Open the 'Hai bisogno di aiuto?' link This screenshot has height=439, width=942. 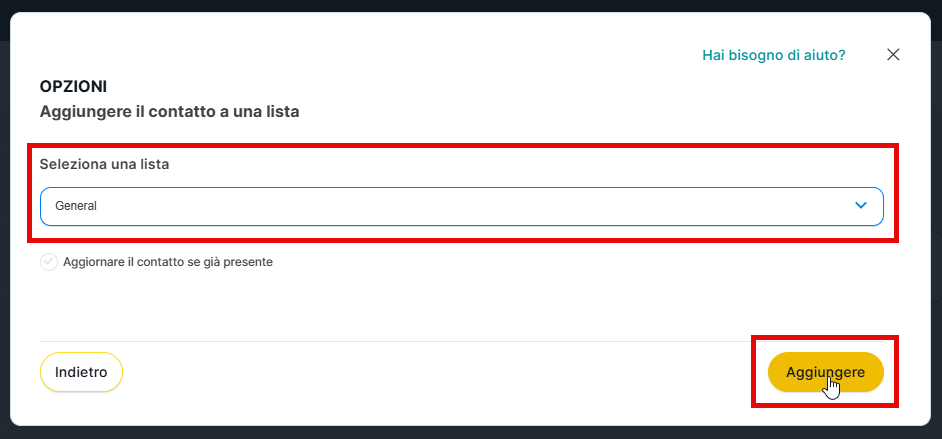point(773,55)
